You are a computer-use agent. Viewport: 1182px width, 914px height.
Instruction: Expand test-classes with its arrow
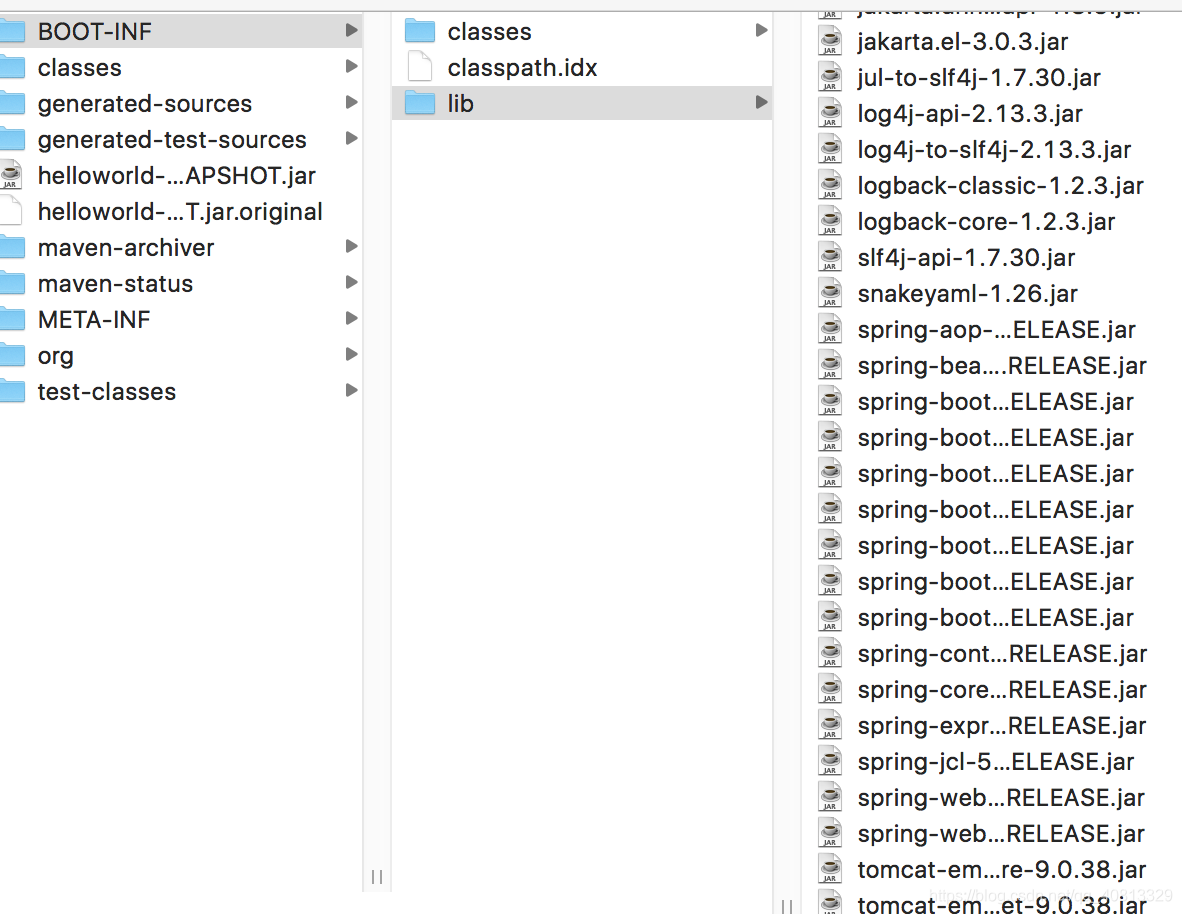point(351,390)
